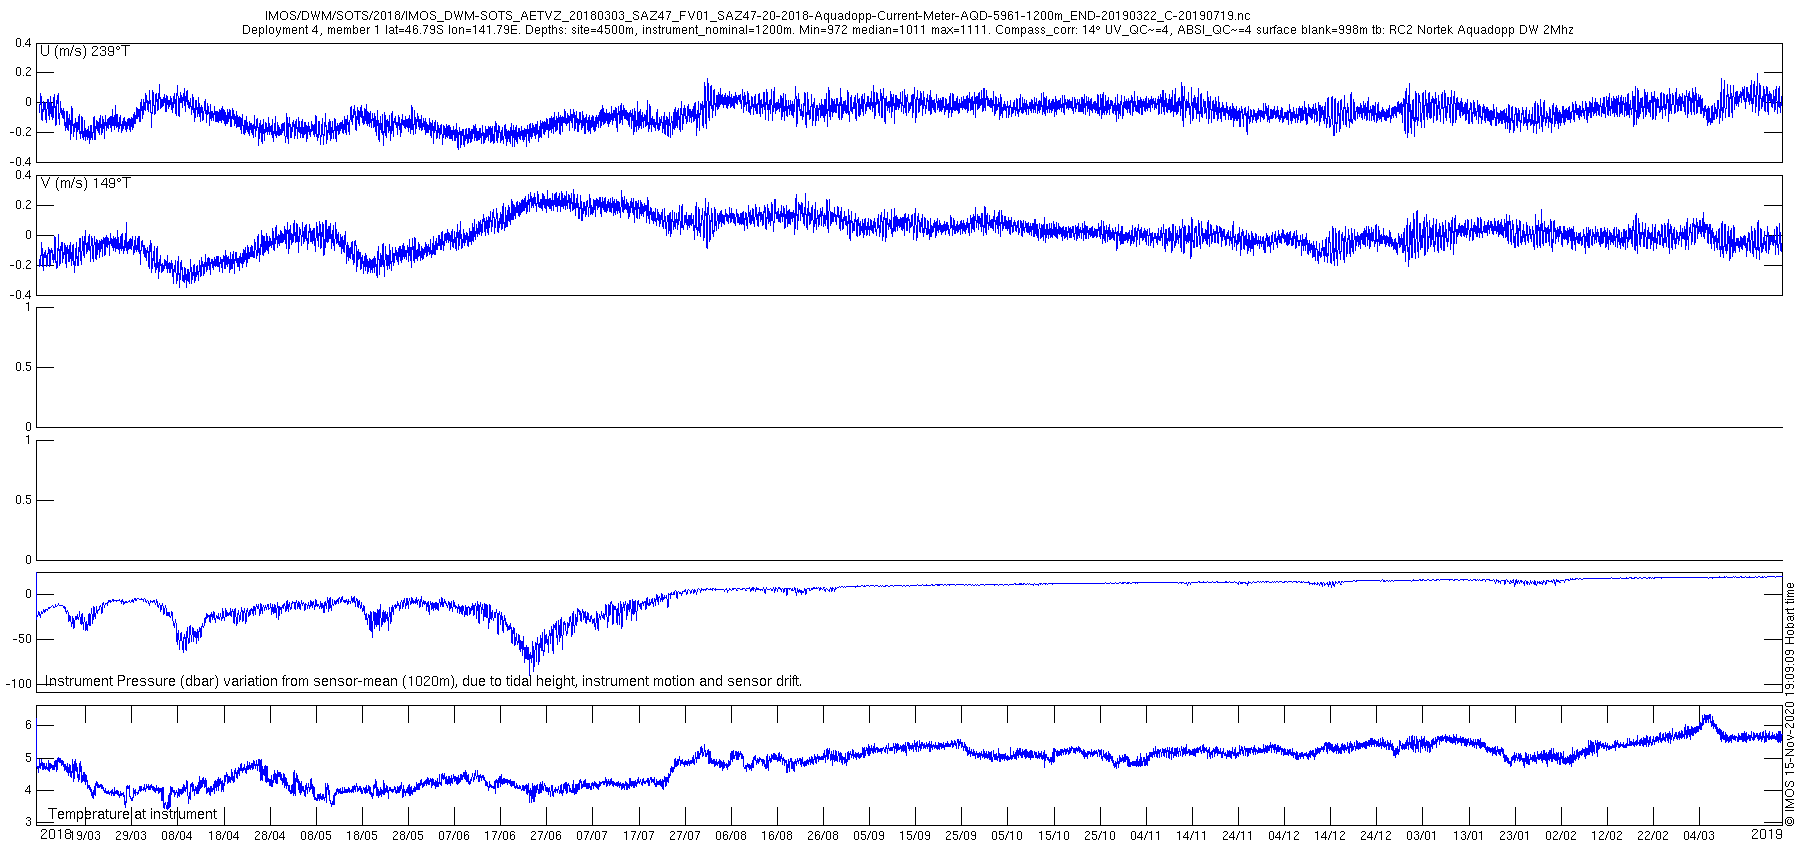The image size is (1800, 850).
Task: Select the '24/12' date tick label
Action: click(x=1375, y=836)
